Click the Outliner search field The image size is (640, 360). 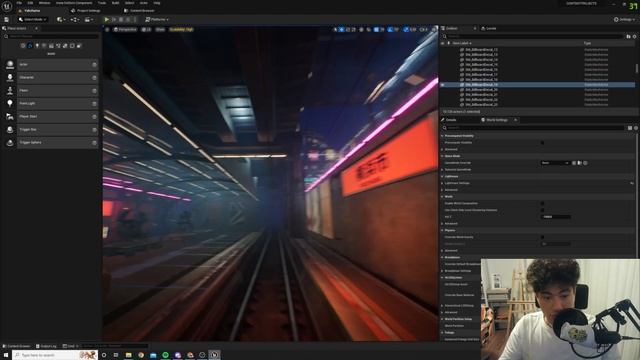532,36
